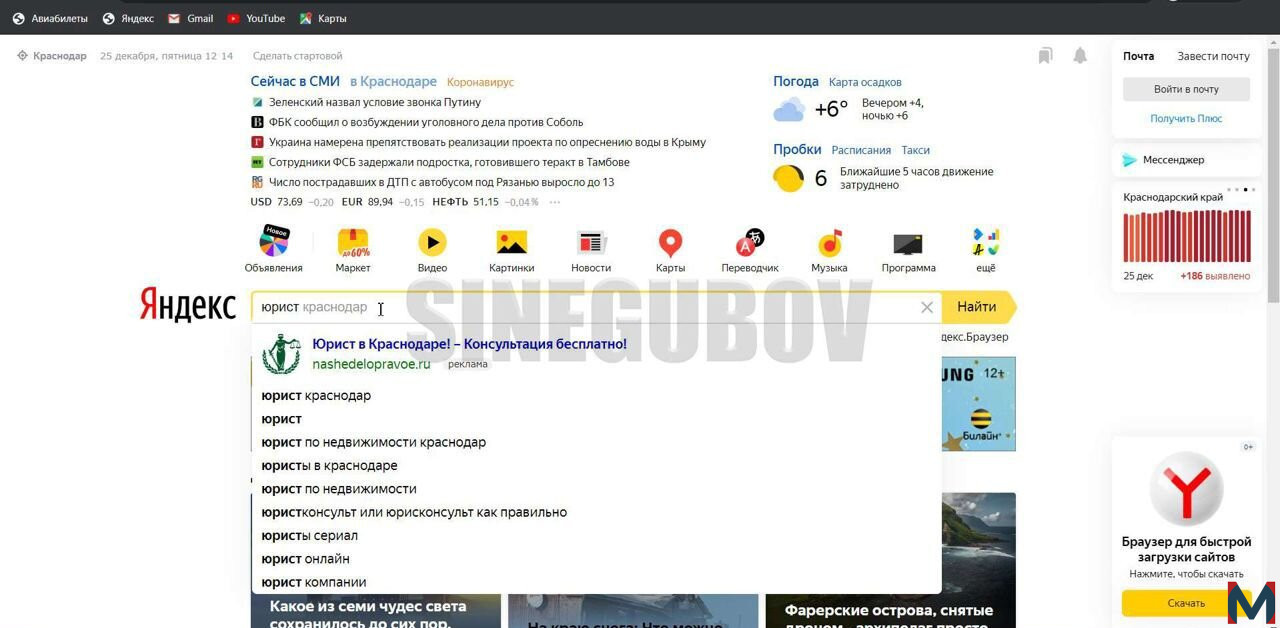Open the Gmail bookmark
The image size is (1280, 628).
(x=190, y=18)
